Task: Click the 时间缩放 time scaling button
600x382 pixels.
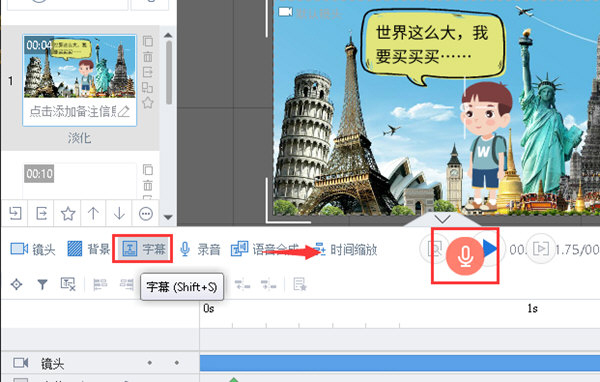Action: point(346,250)
